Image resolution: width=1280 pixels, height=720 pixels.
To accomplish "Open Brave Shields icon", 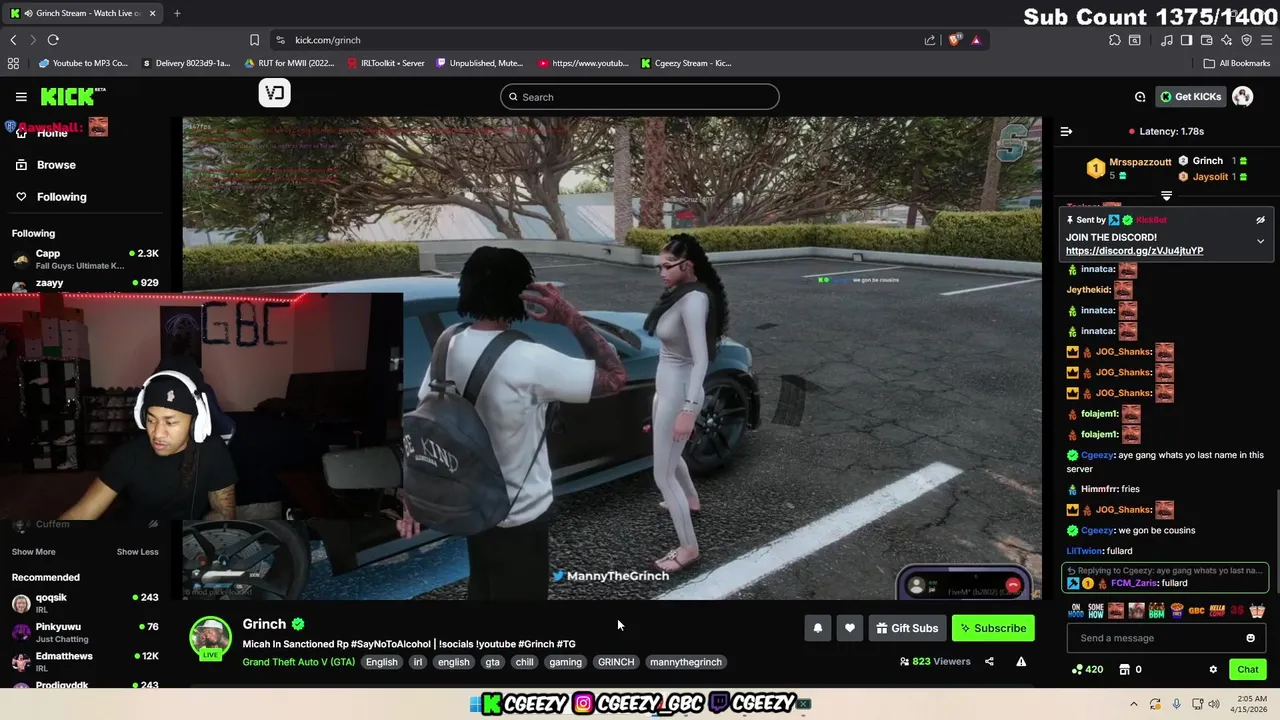I will [x=955, y=40].
